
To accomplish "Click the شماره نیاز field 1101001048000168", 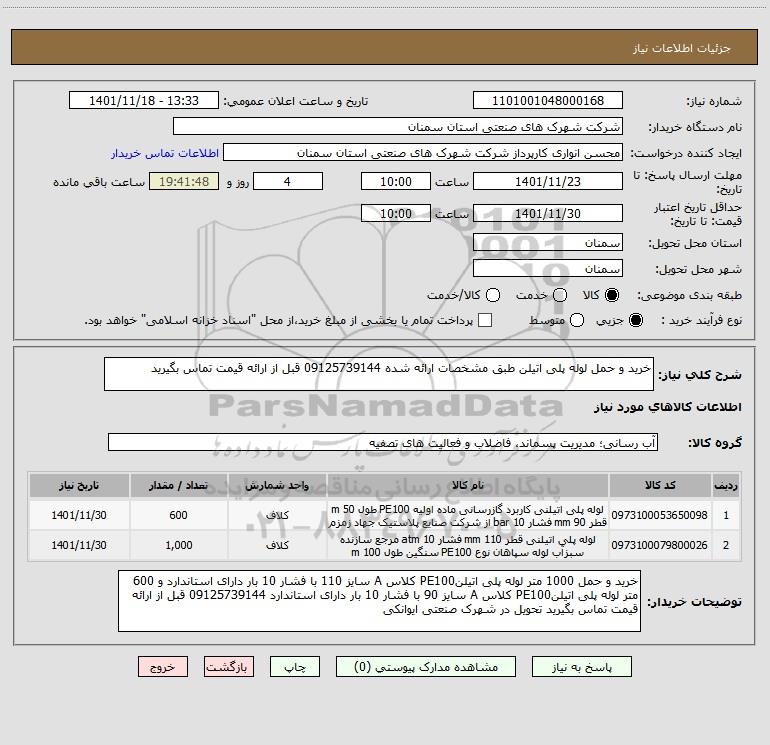I will click(548, 101).
